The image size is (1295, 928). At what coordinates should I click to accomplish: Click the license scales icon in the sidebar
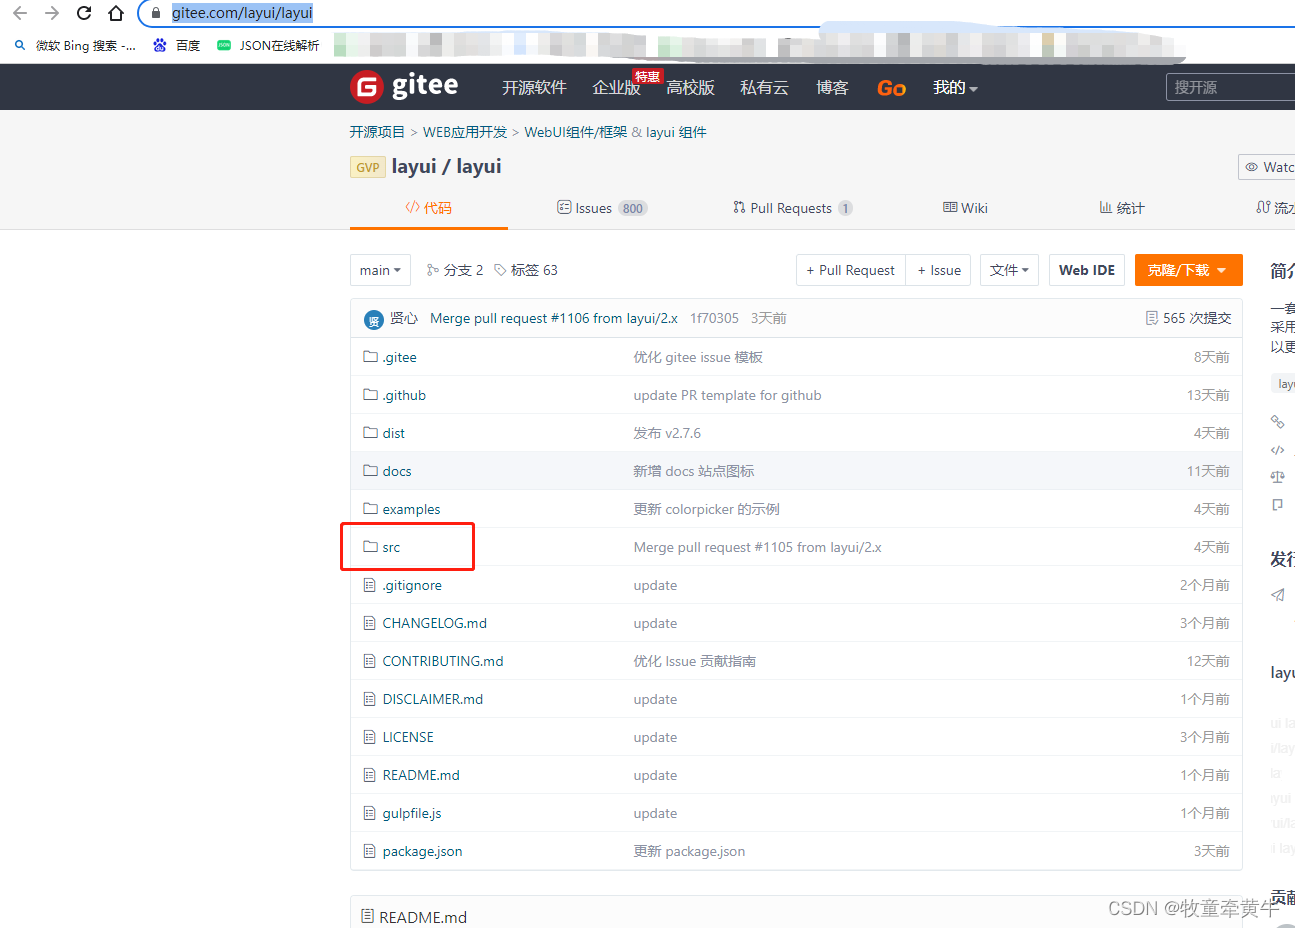[1279, 477]
